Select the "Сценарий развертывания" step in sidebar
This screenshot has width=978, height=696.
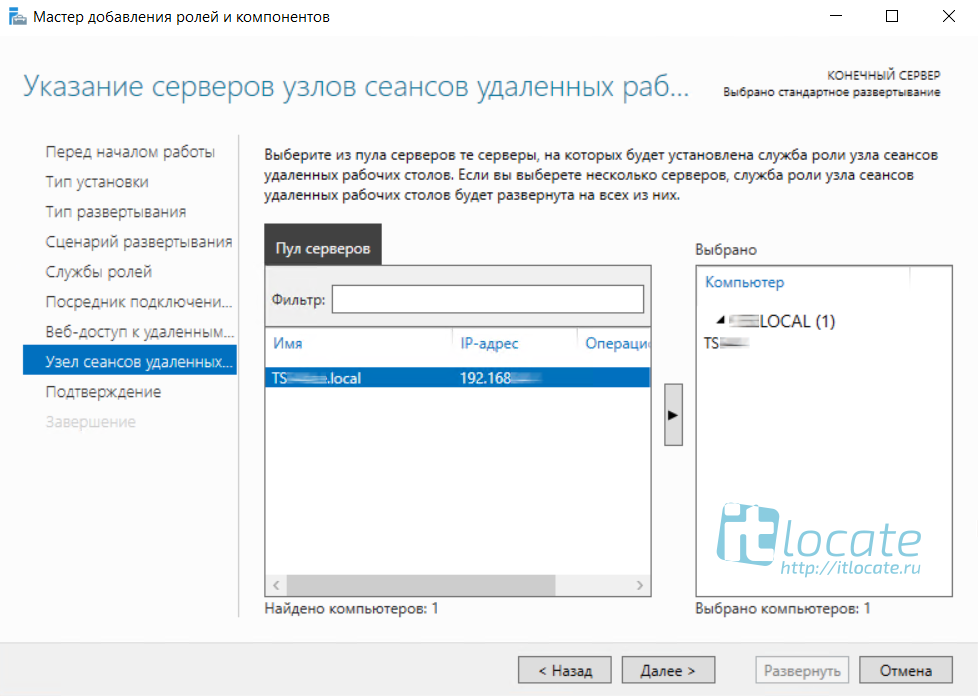click(x=138, y=242)
